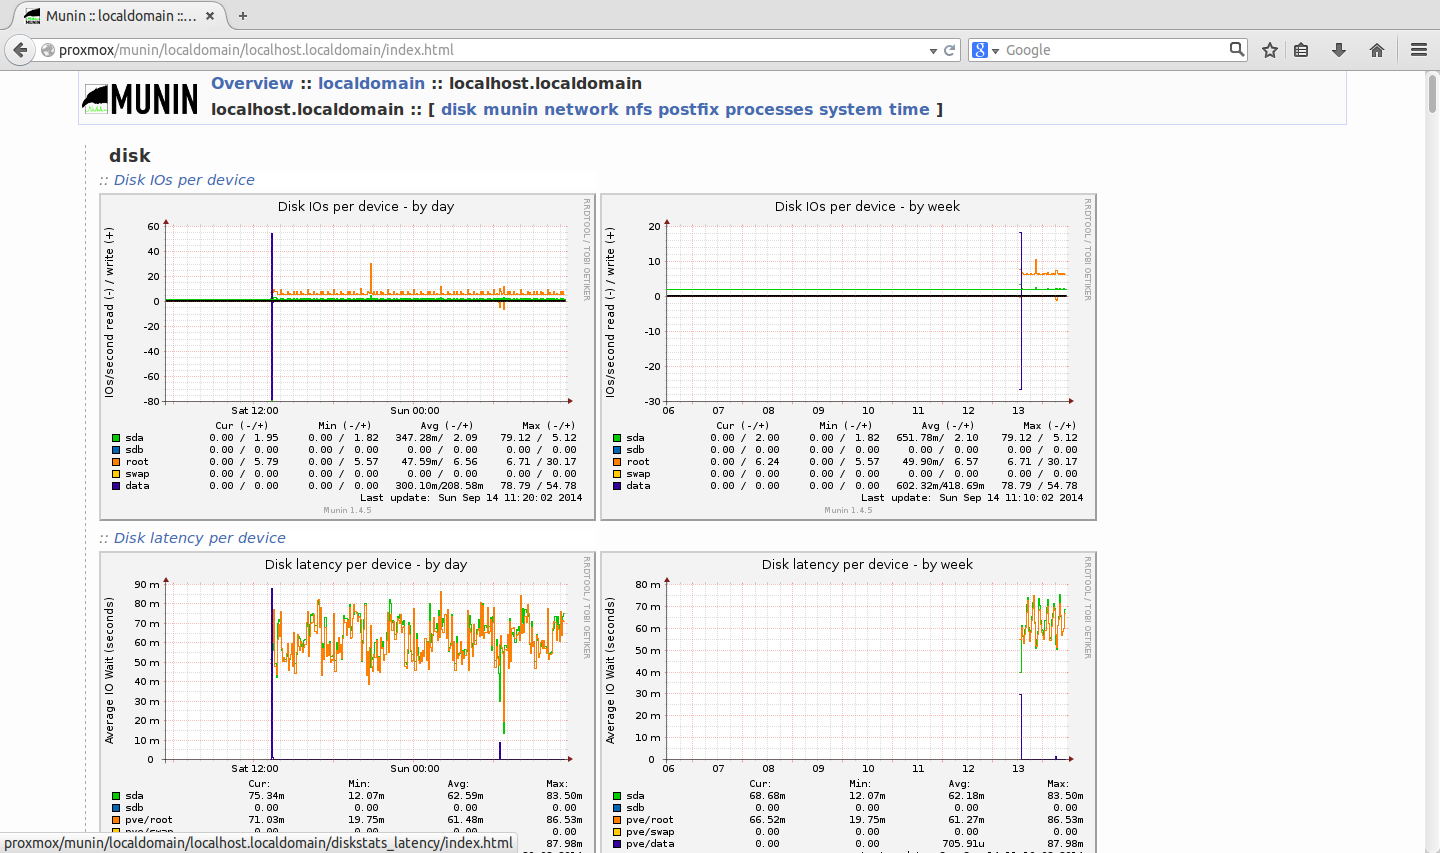This screenshot has width=1440, height=853.
Task: Click the green sda swatch in daily IOs legend
Action: pos(116,438)
